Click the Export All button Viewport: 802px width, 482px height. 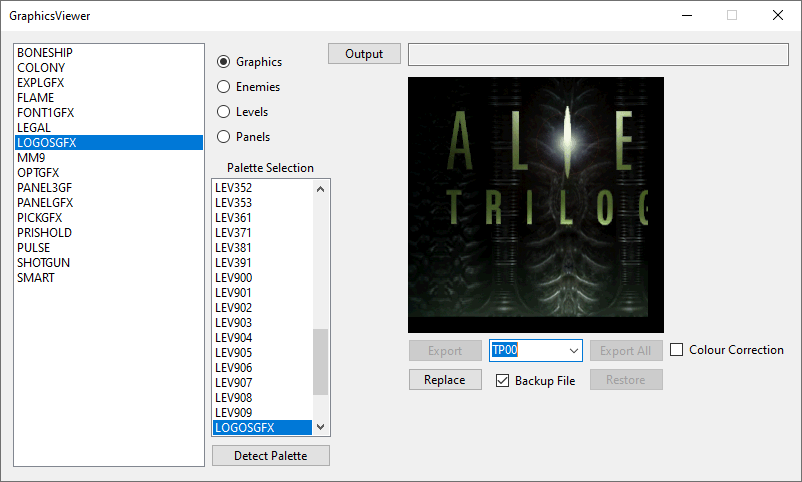[626, 351]
